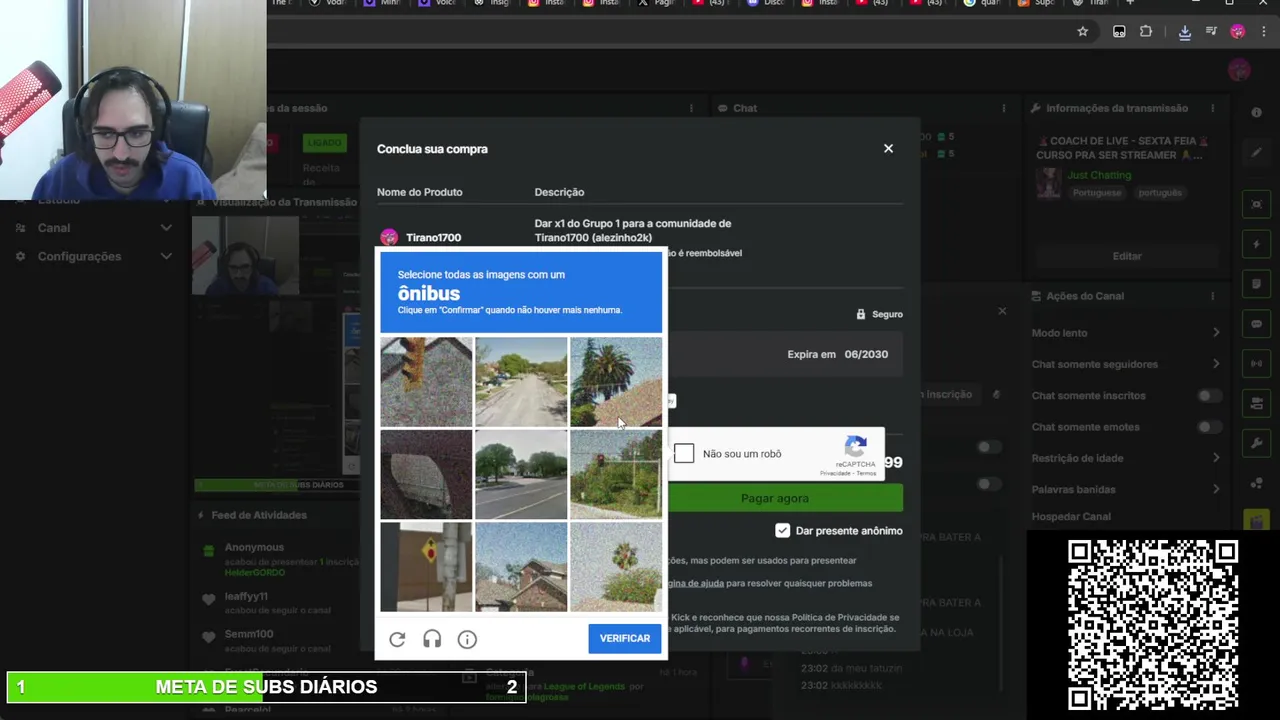Open browser extensions puzzle icon
Viewport: 1280px width, 720px height.
pyautogui.click(x=1146, y=32)
